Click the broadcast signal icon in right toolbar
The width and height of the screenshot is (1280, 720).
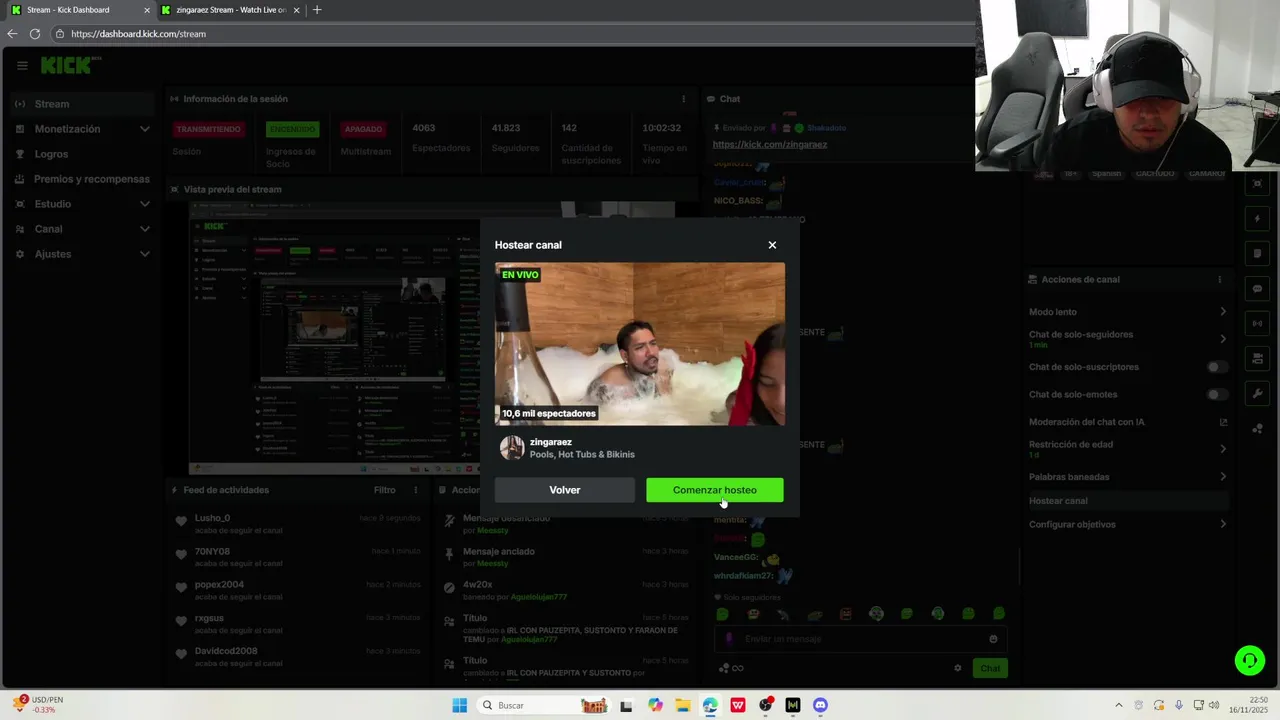pos(1258,324)
